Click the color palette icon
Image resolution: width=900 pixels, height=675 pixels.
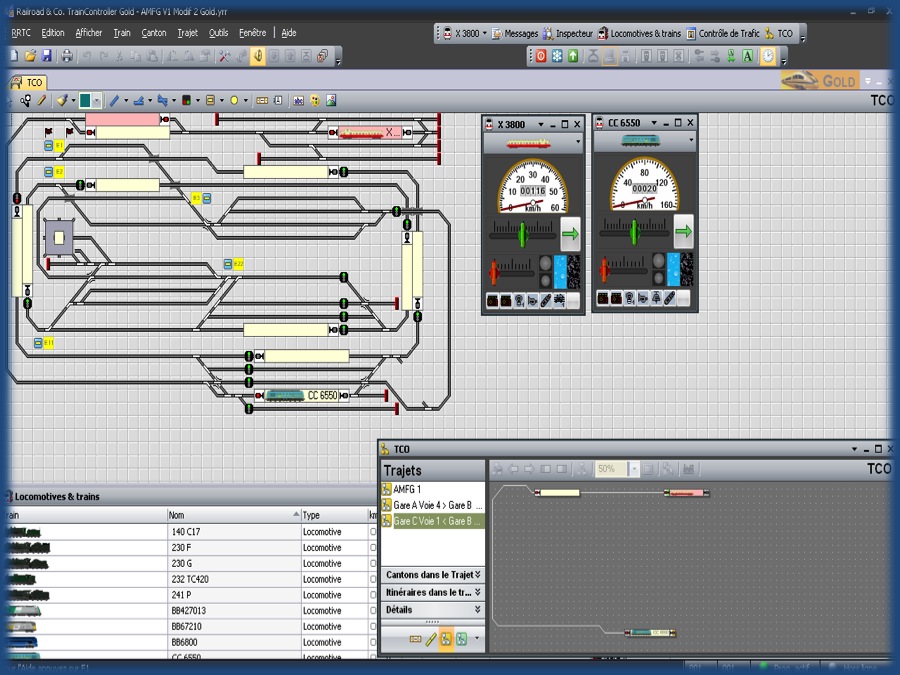click(x=315, y=100)
